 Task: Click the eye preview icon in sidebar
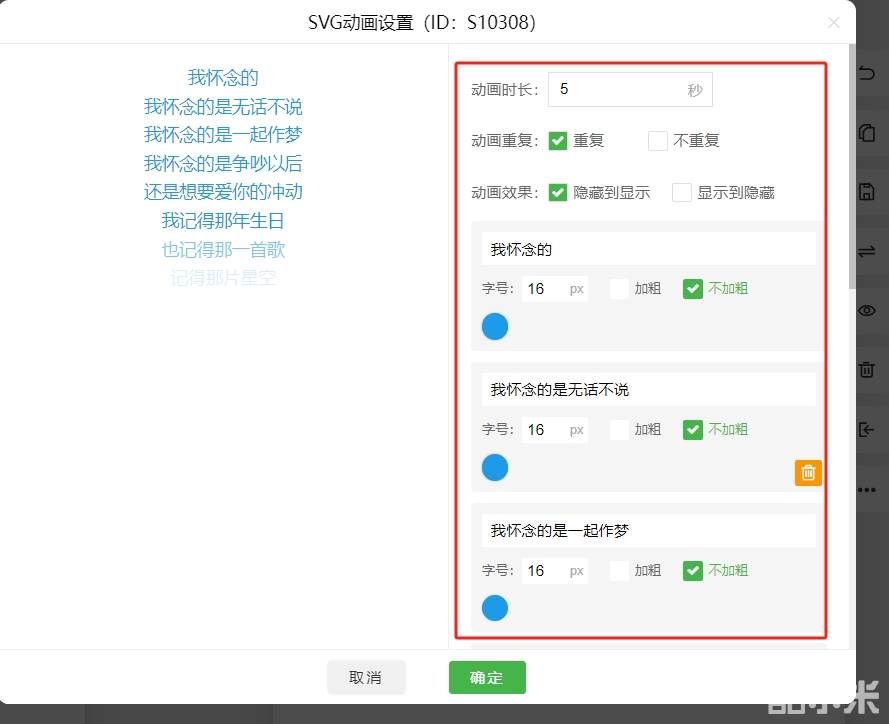867,311
